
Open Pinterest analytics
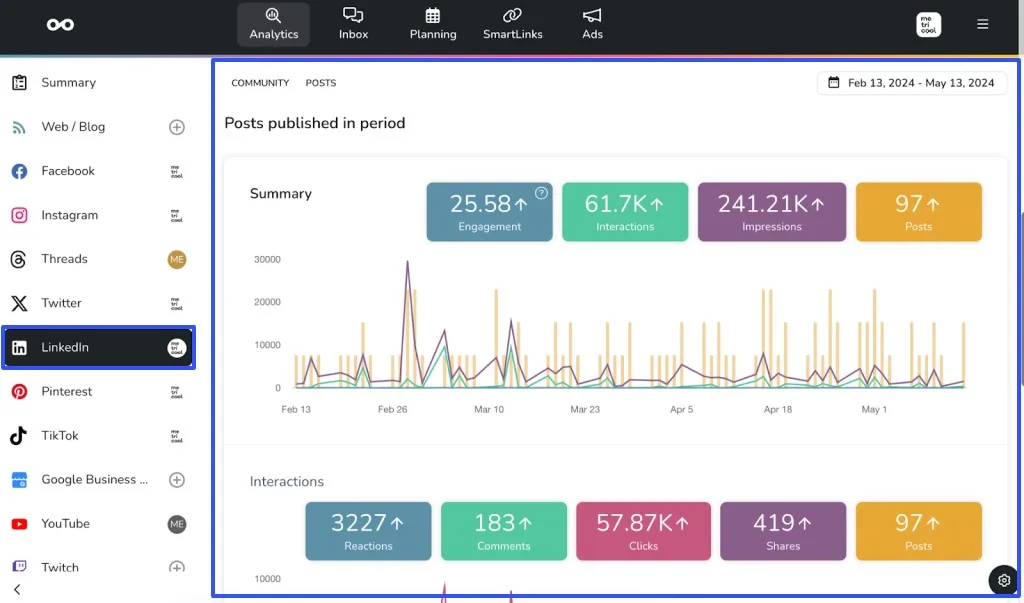pyautogui.click(x=67, y=391)
